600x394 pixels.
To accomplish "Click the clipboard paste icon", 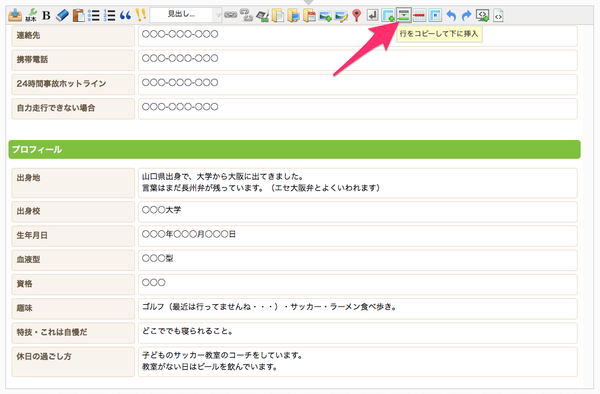I will tap(78, 15).
